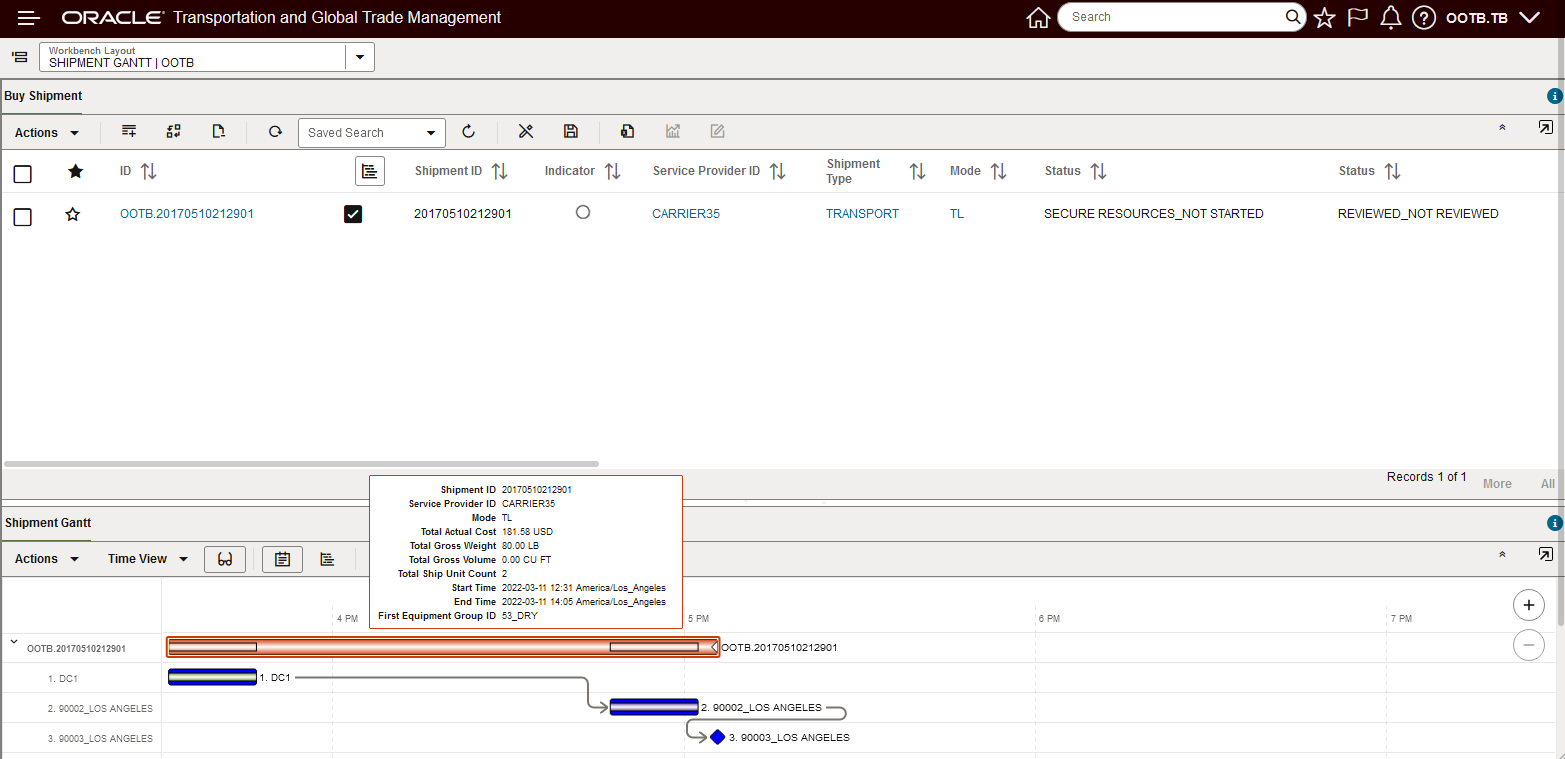This screenshot has height=759, width=1565.
Task: Click Gantt icon button in table header
Action: tap(370, 171)
